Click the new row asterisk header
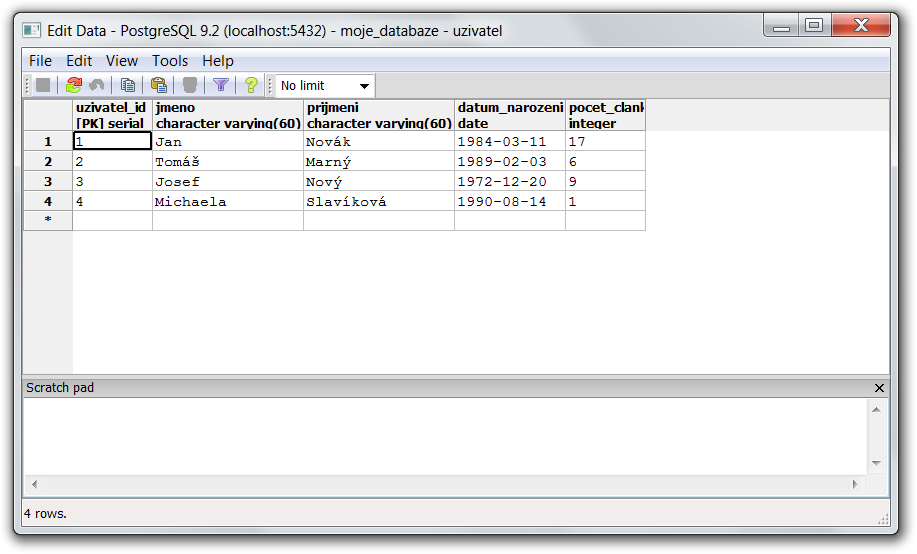This screenshot has width=917, height=554. click(48, 221)
